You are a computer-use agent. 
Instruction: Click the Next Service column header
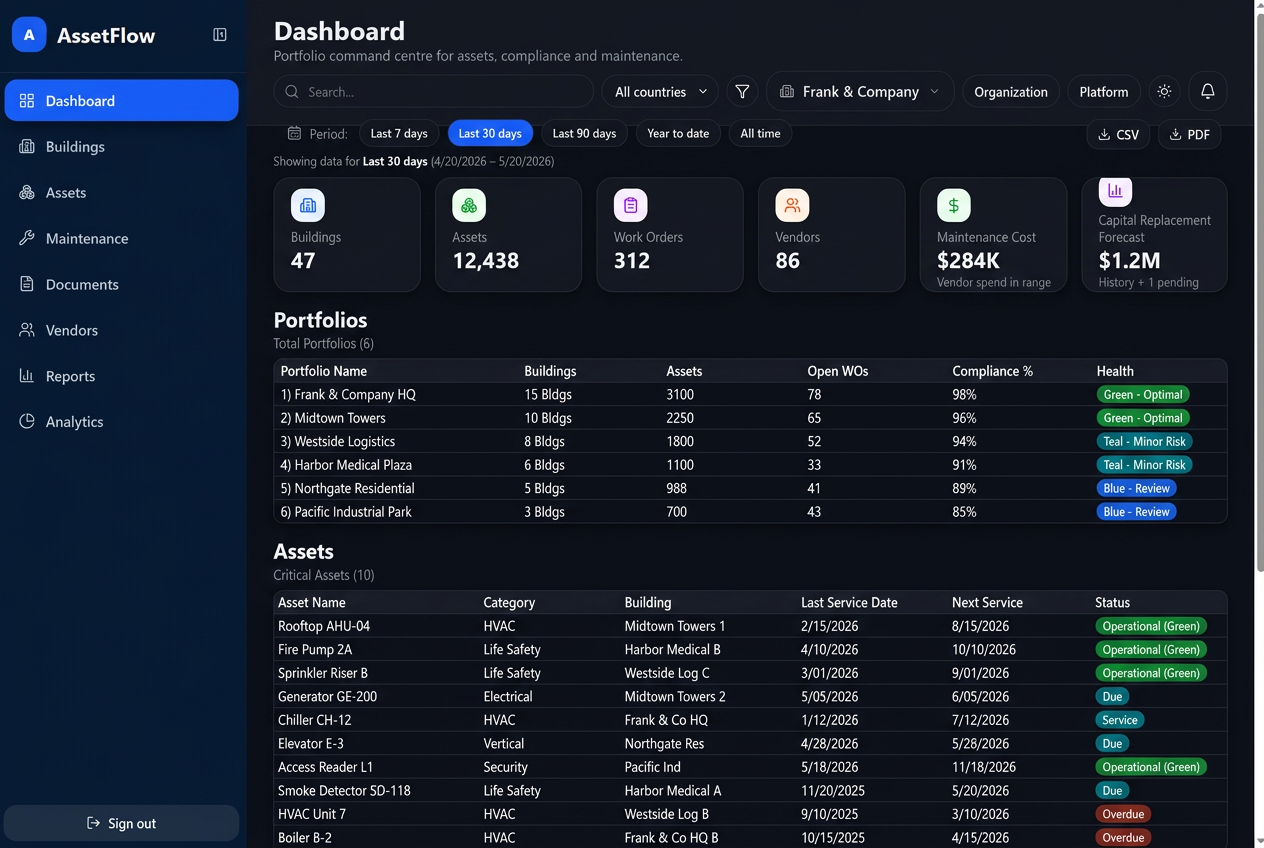pyautogui.click(x=987, y=603)
